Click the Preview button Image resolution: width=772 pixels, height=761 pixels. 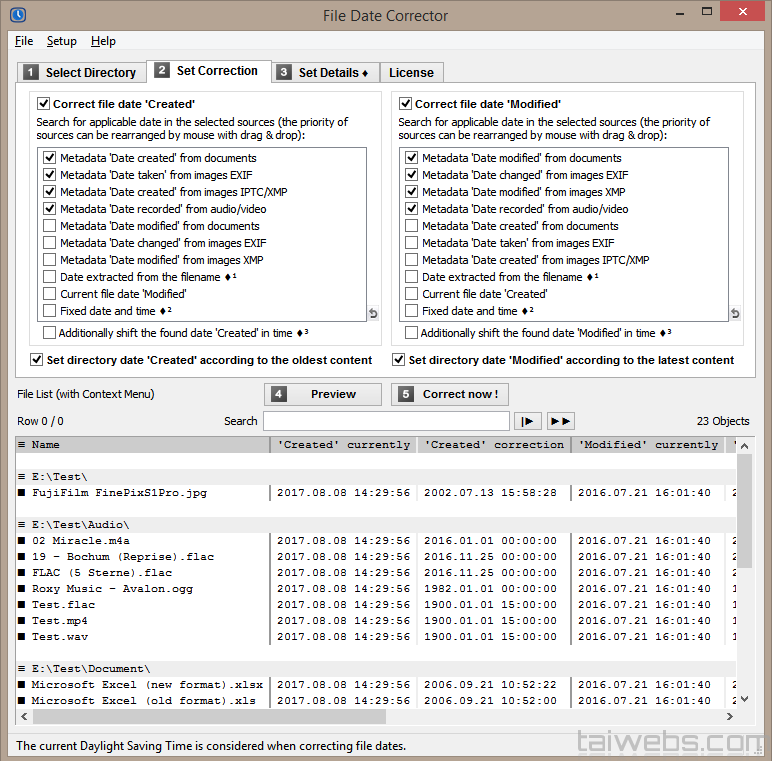[323, 394]
